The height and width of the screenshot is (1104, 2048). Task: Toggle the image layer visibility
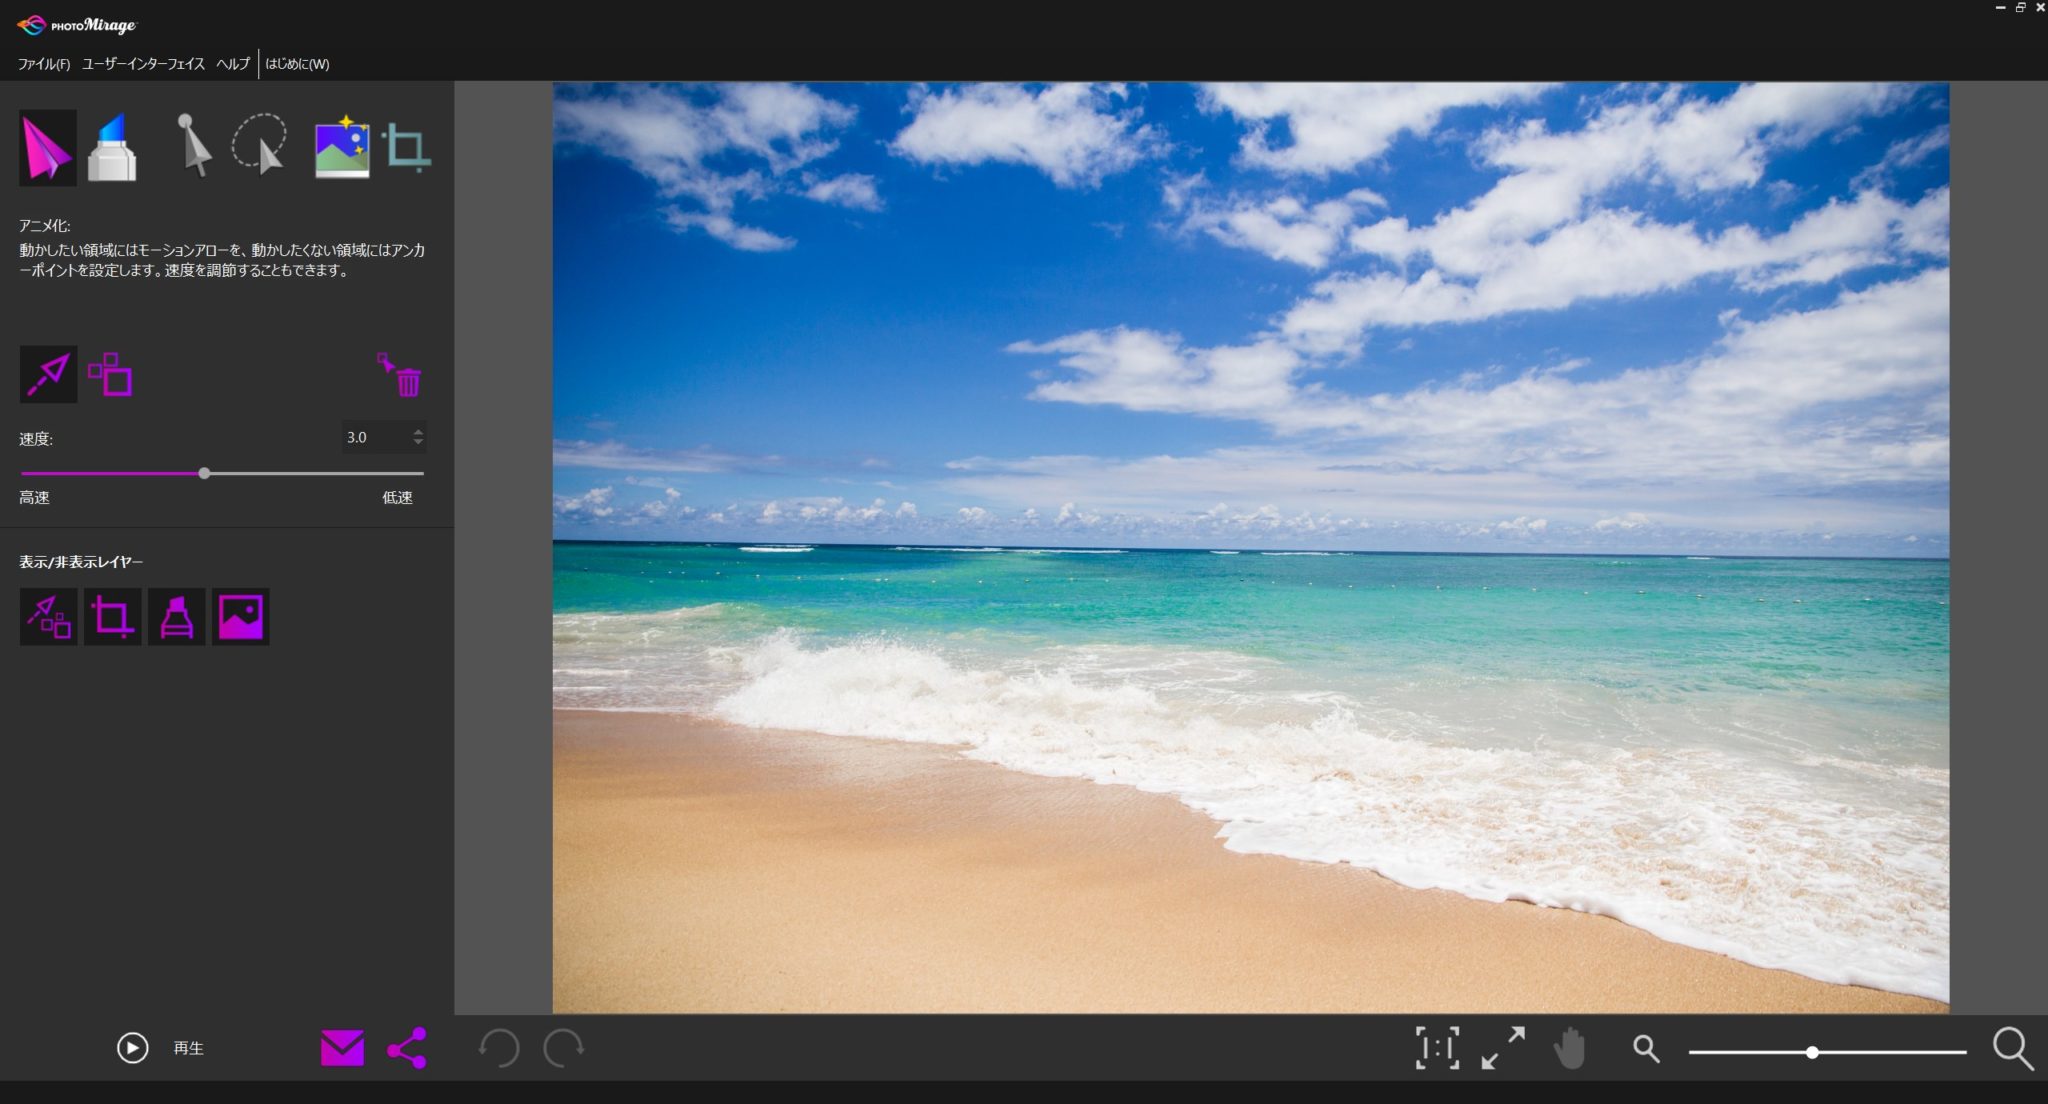coord(240,616)
